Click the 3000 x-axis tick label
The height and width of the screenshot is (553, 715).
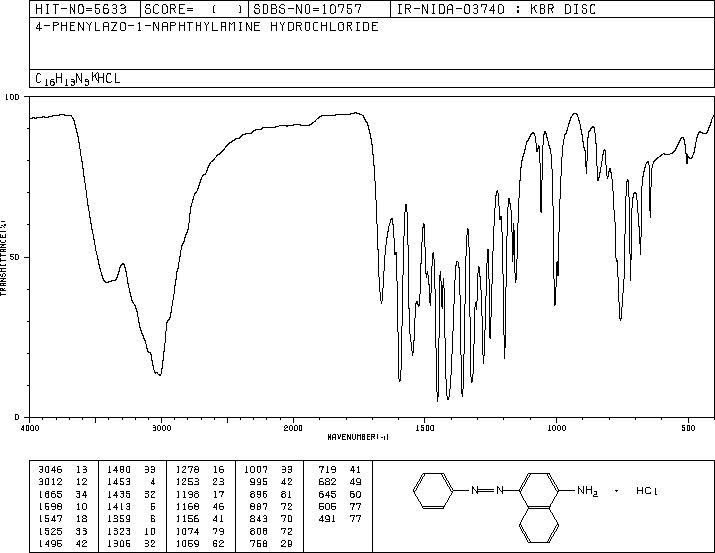tap(162, 428)
